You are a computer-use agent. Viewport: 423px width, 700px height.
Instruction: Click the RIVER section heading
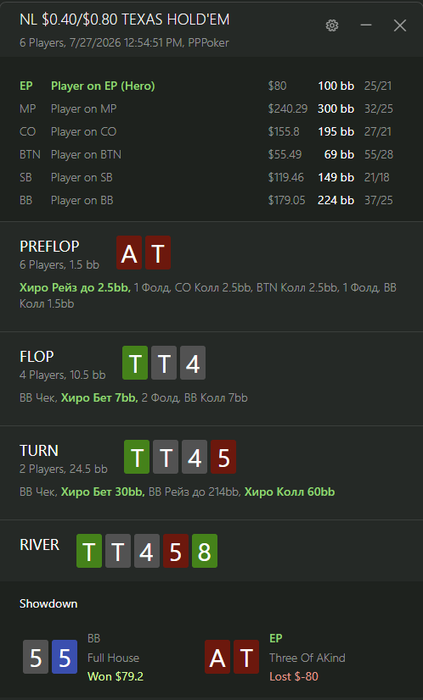39,545
